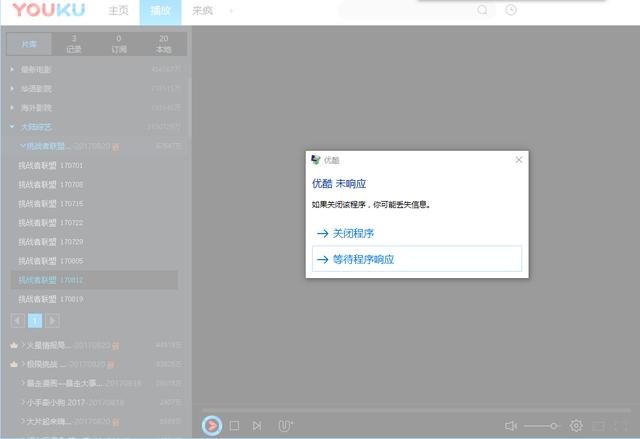Screen dimensions: 640x439
Task: Skip to next video button
Action: (257, 426)
